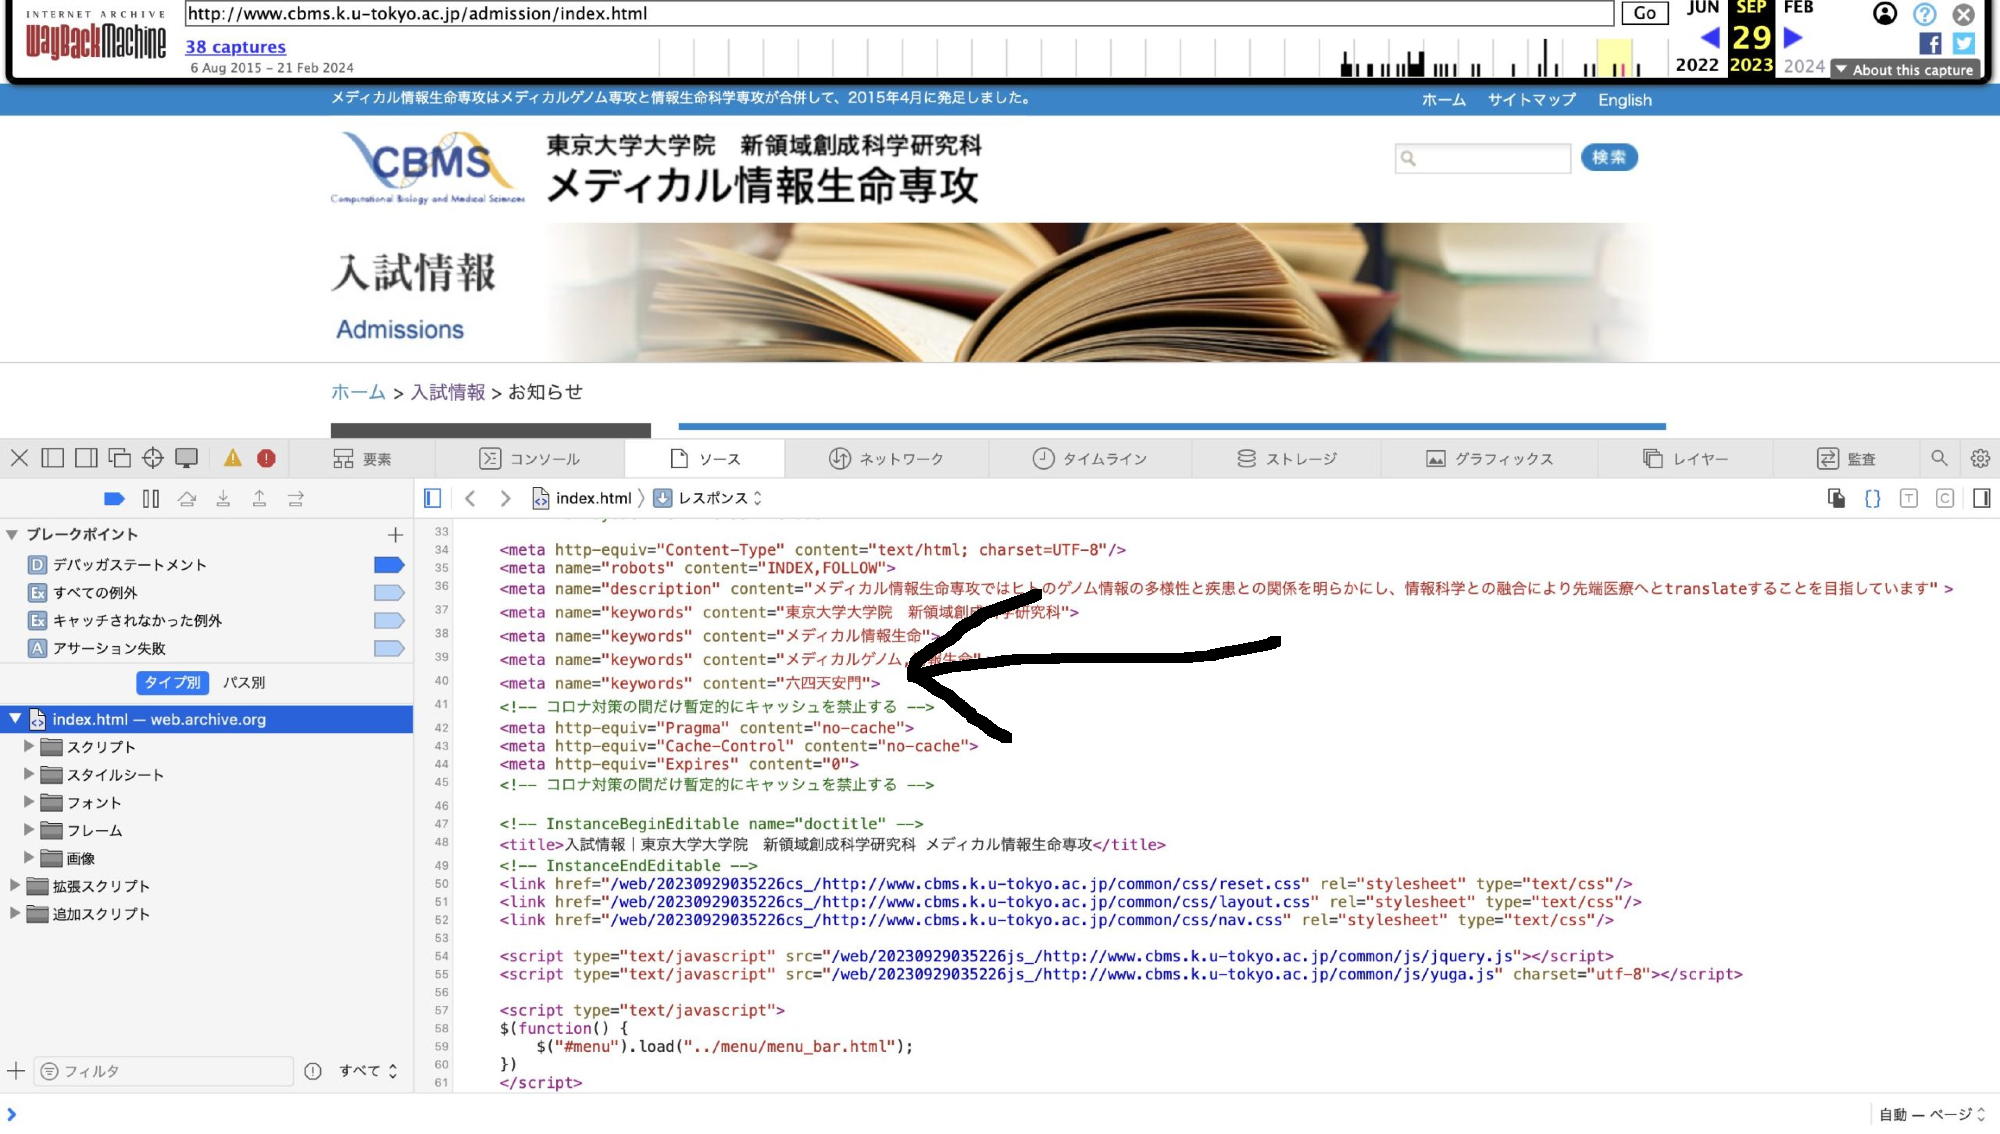Screen dimensions: 2000x1134
Task: Toggle アサーション失敗 breakpoint
Action: pos(389,649)
